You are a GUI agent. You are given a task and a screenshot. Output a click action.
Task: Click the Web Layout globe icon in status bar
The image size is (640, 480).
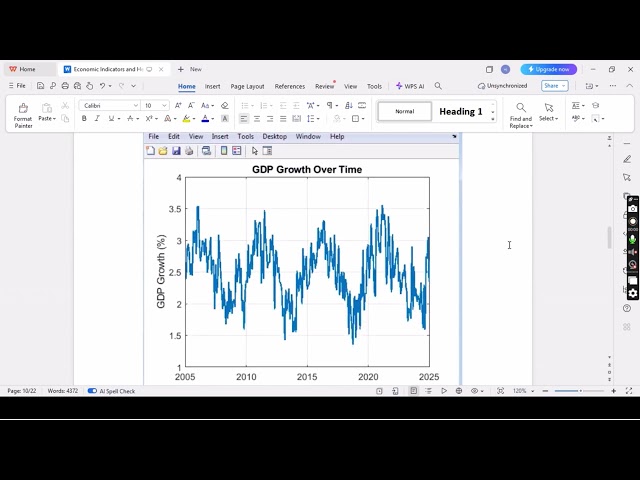[x=459, y=391]
